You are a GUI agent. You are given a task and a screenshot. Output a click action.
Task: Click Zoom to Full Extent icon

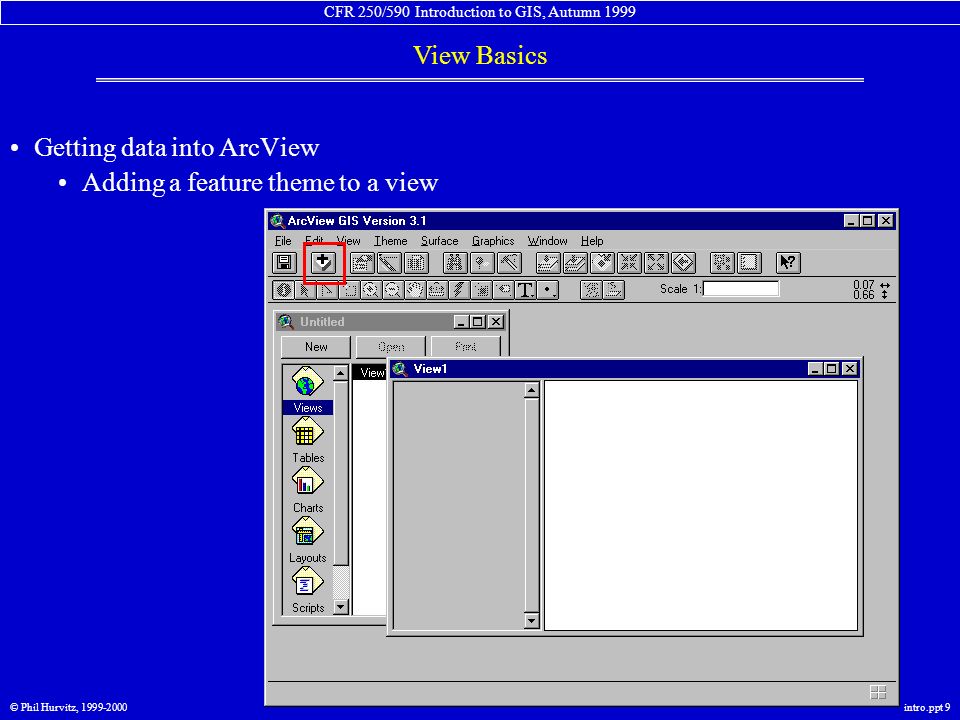548,263
